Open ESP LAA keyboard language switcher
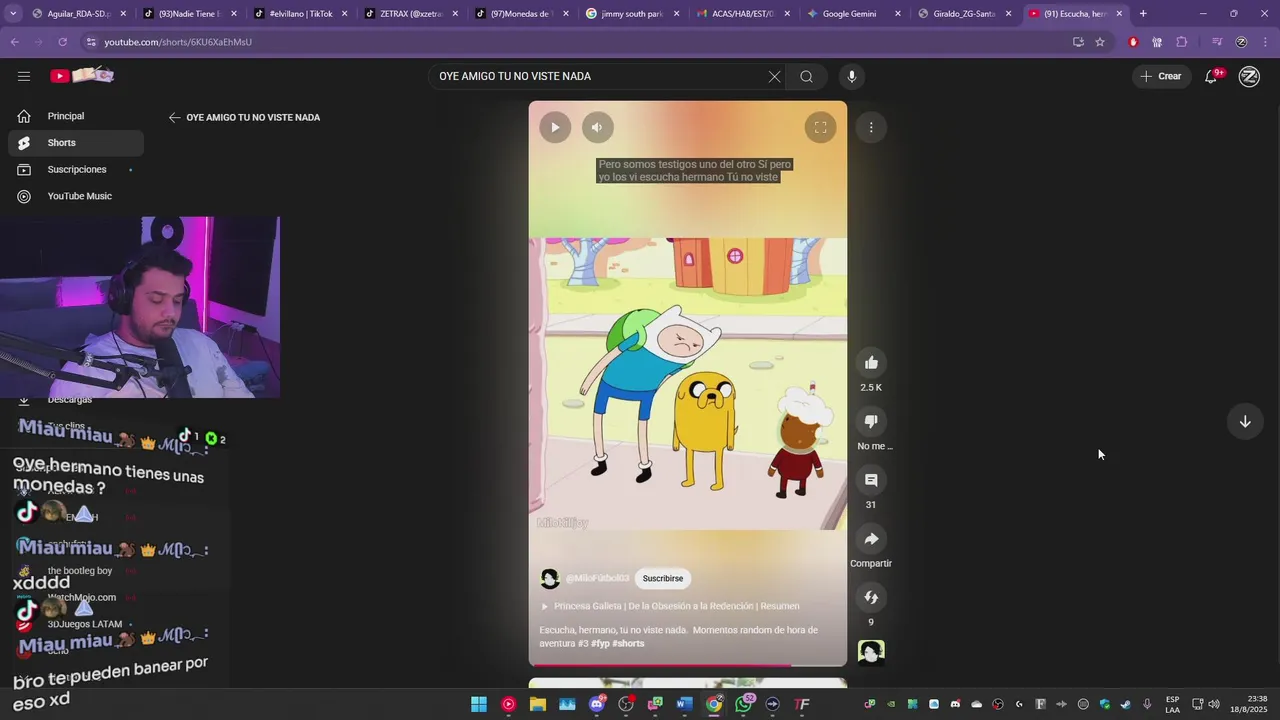The image size is (1280, 720). pyautogui.click(x=1172, y=705)
